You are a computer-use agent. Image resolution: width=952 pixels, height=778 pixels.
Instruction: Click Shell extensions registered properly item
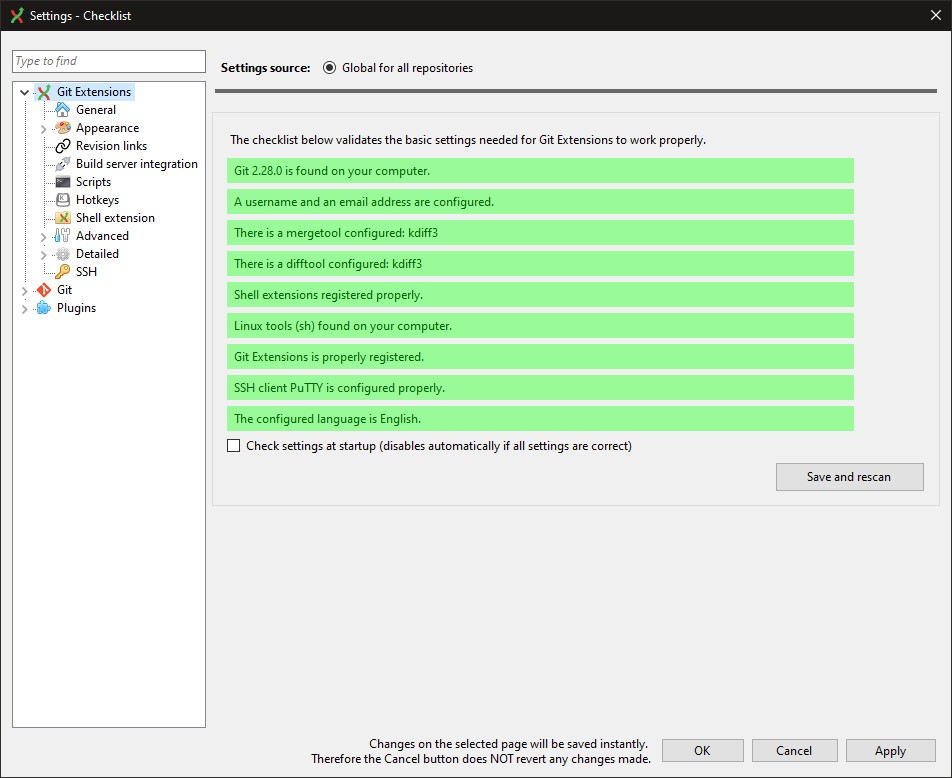tap(540, 295)
